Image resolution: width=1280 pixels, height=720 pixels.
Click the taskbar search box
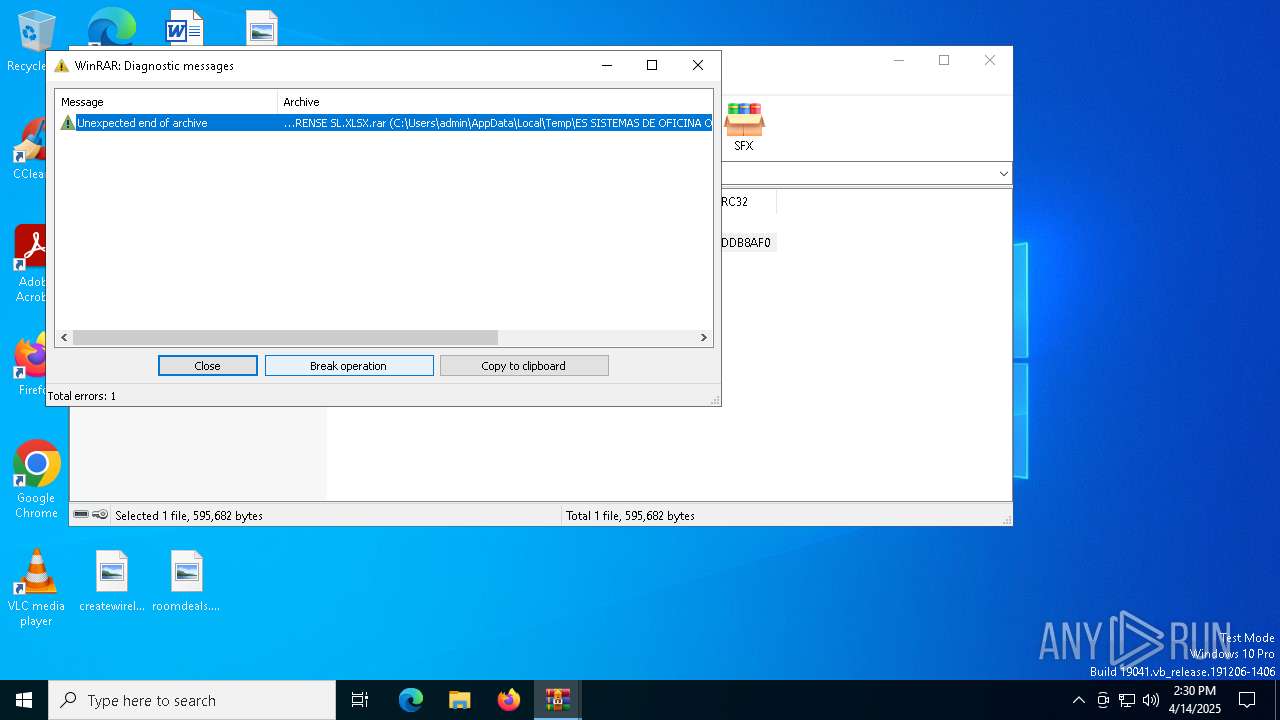192,700
